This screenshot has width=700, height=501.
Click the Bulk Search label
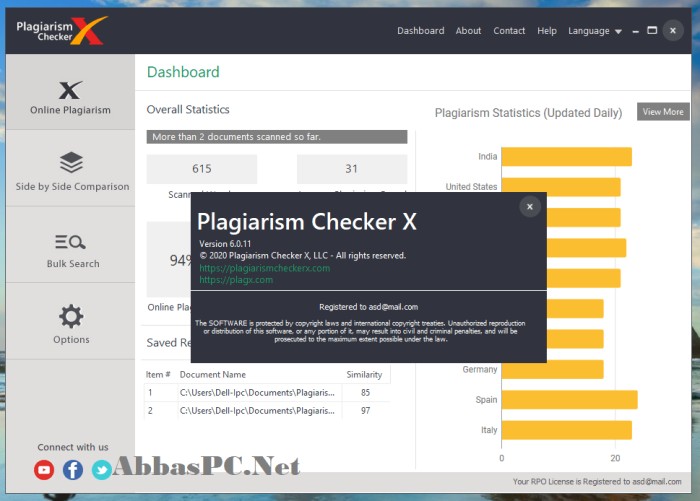tap(73, 263)
